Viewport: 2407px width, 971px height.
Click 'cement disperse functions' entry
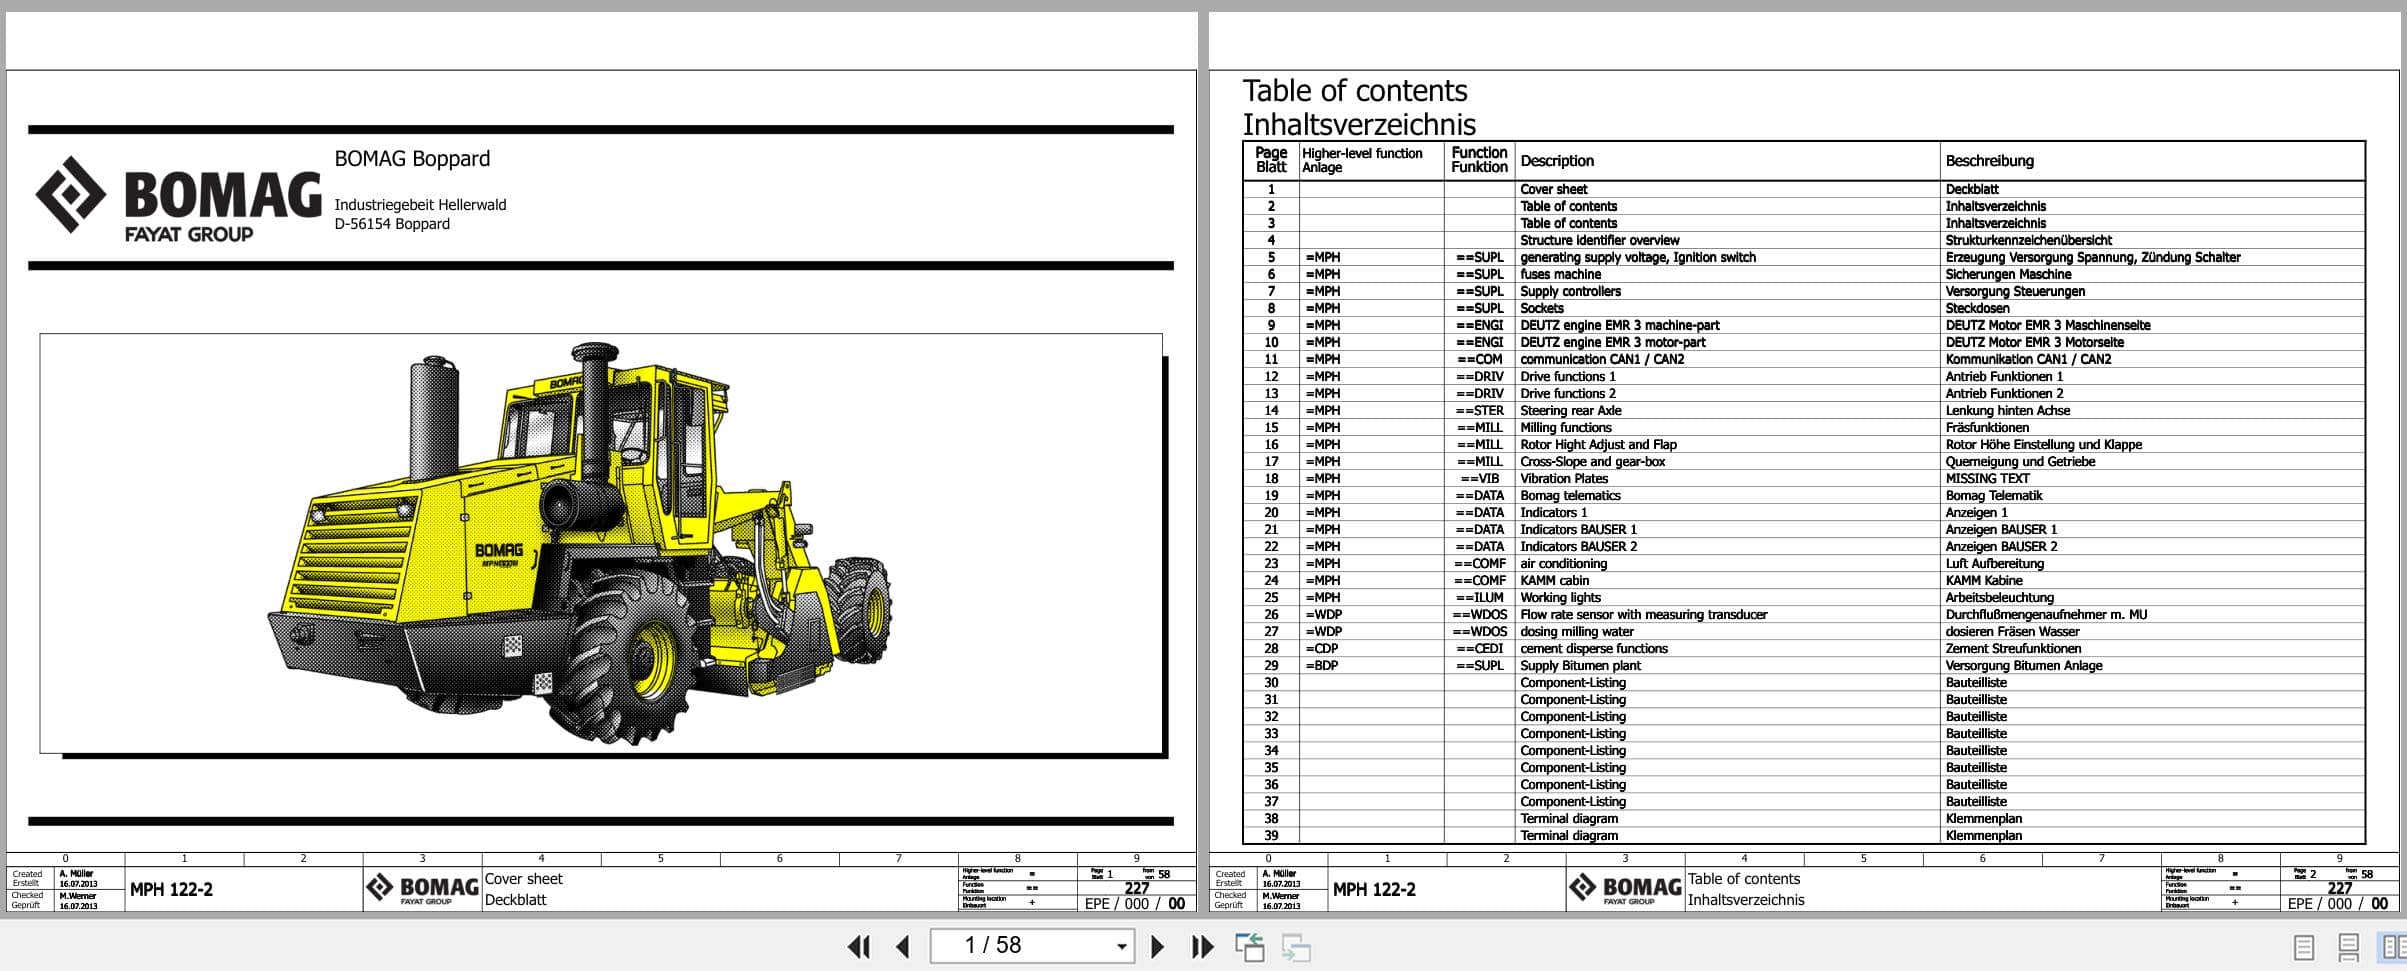coord(1594,648)
